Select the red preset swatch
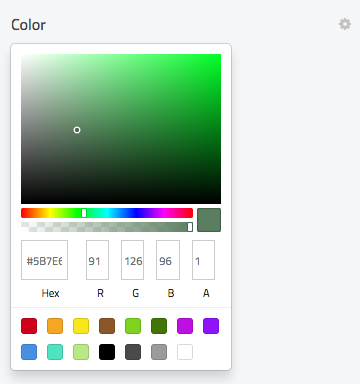Screen dimensions: 360x384 coord(29,326)
